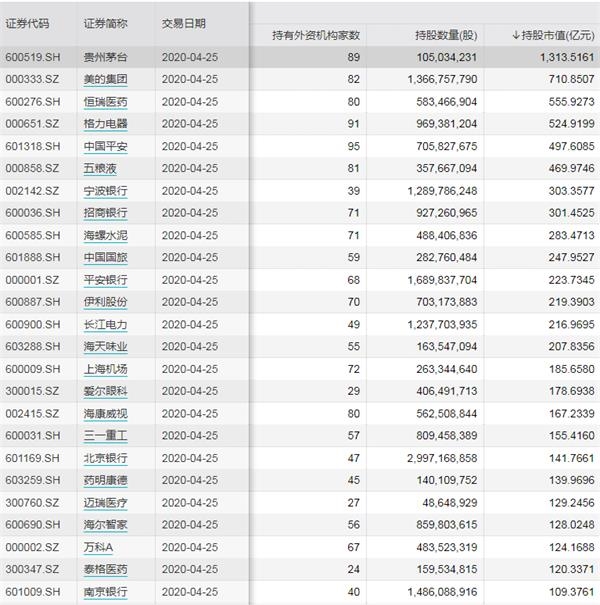The image size is (600, 605).
Task: Open the 泰格医药 stock link
Action: click(x=105, y=570)
